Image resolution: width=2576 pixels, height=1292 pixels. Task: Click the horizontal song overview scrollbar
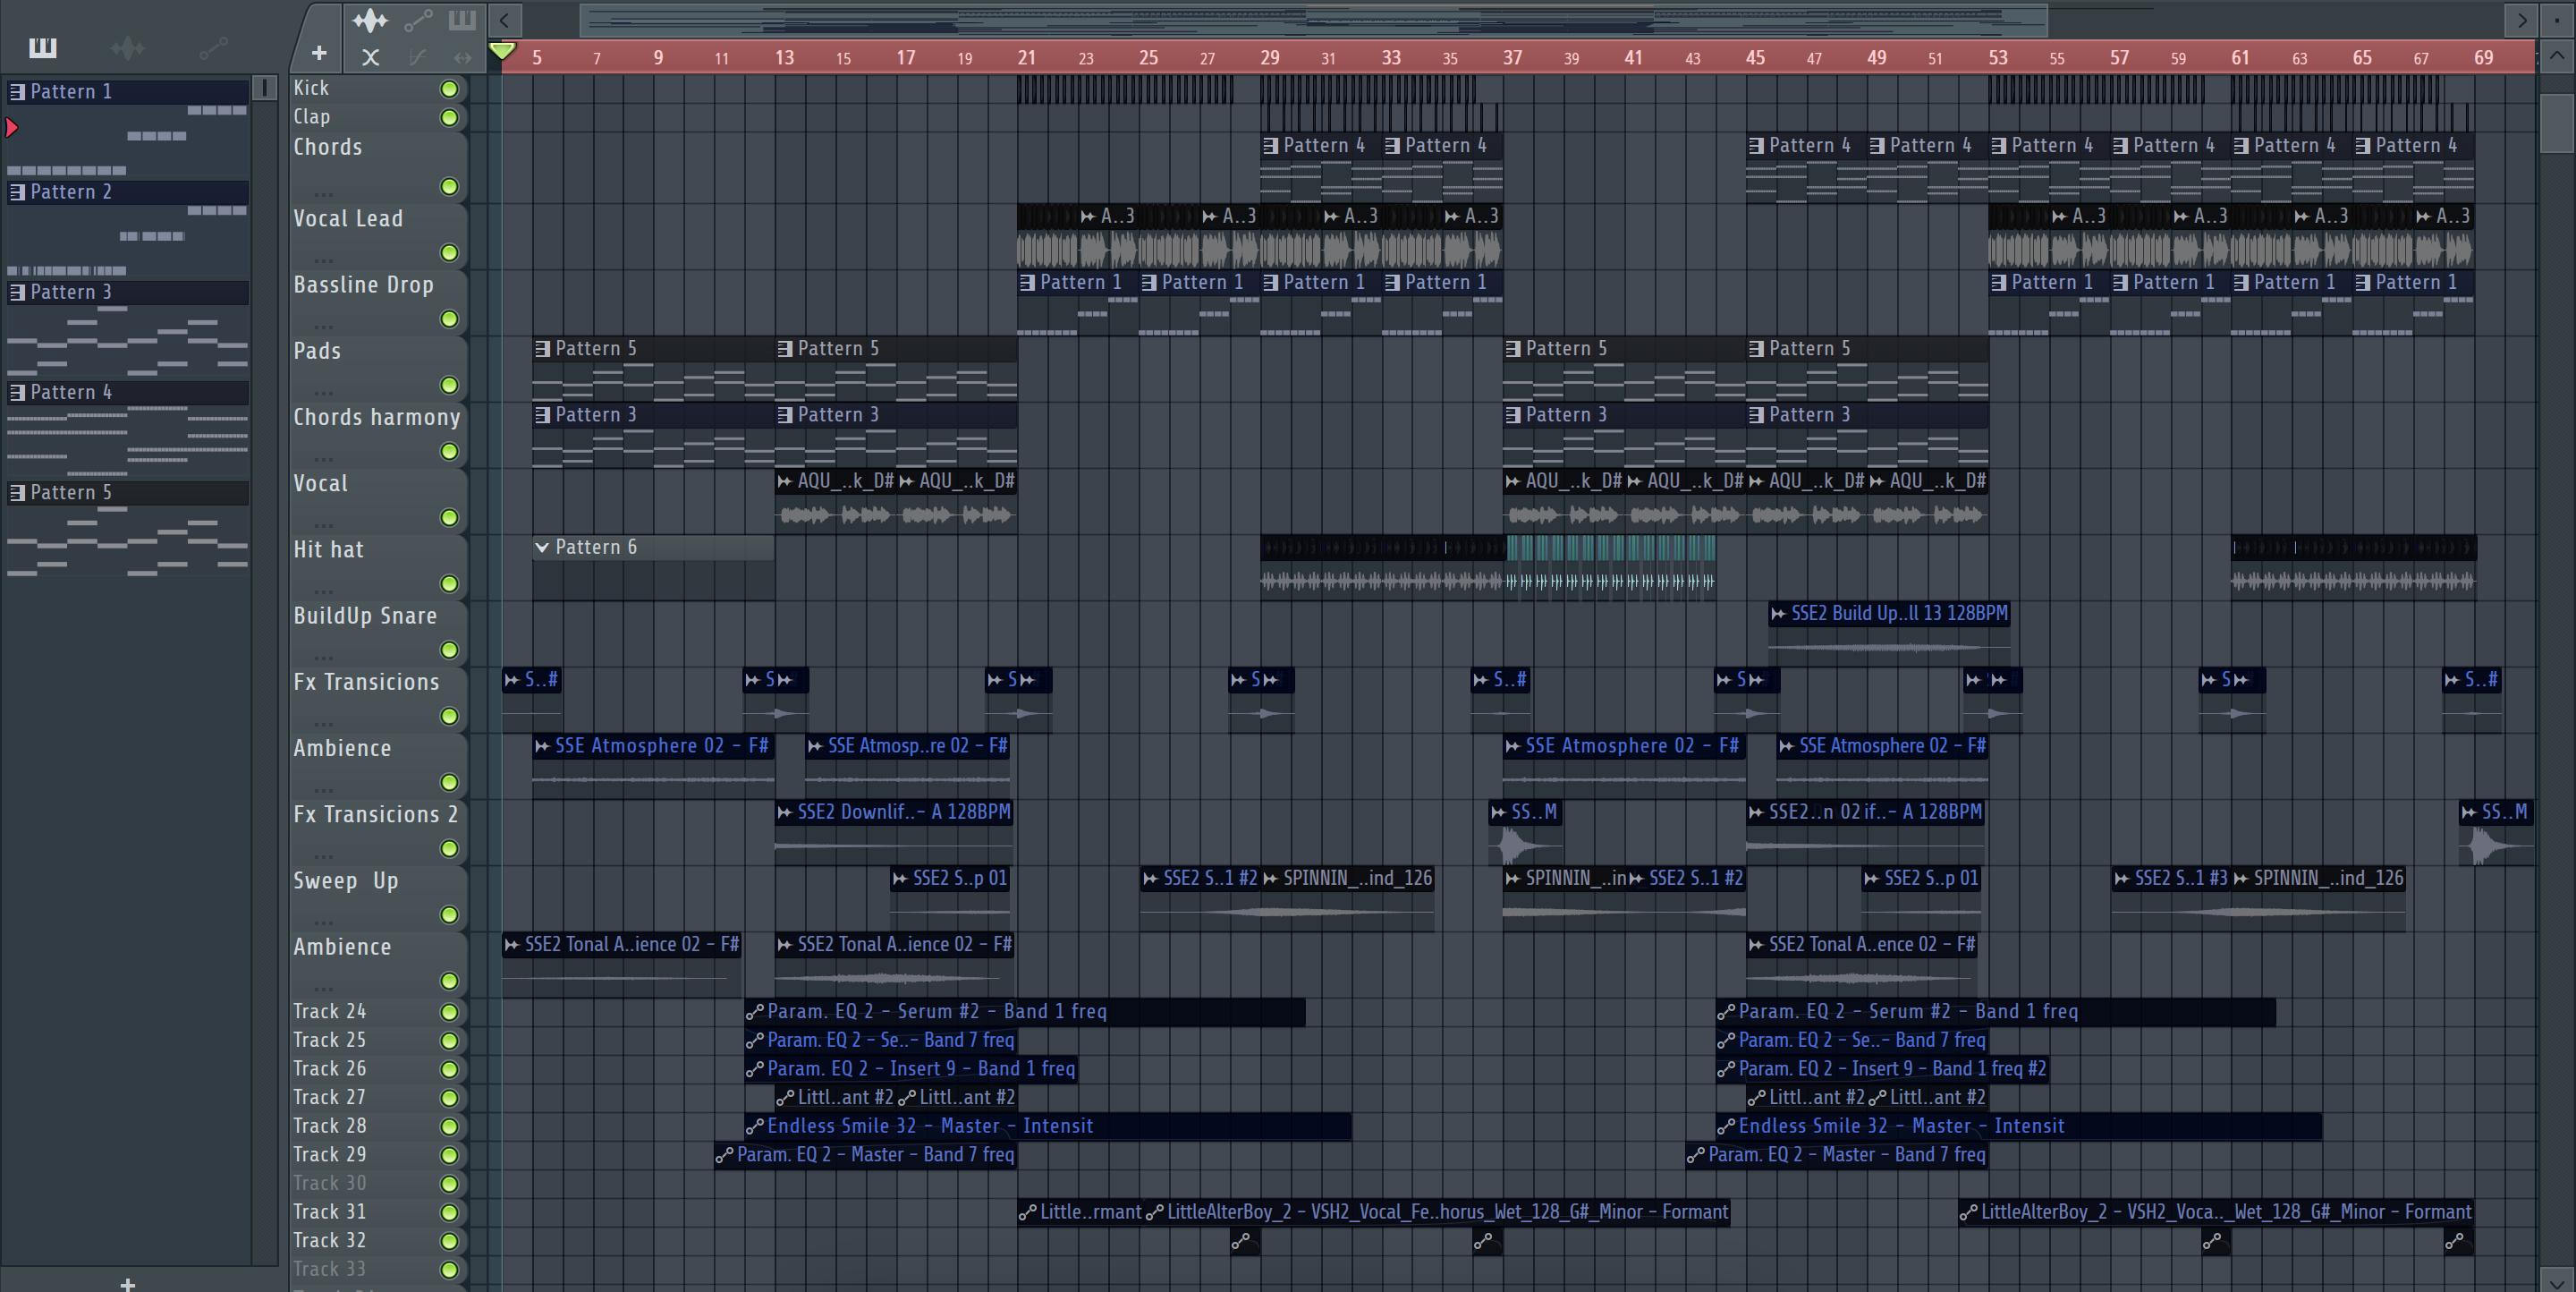tap(1314, 19)
